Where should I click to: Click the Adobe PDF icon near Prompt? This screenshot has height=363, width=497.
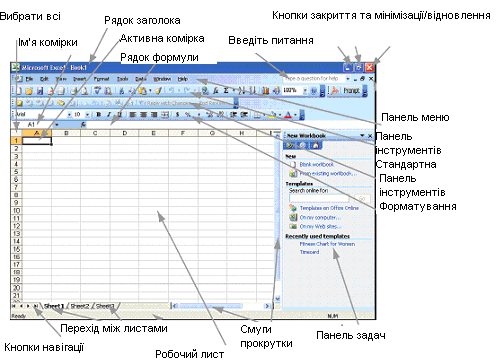click(x=334, y=91)
